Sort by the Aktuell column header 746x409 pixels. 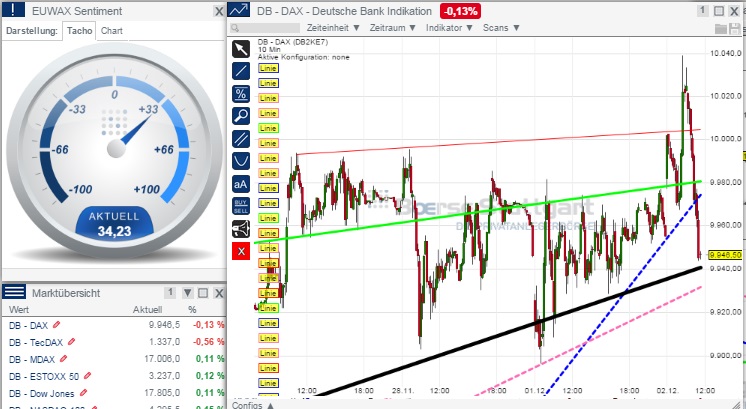tap(147, 310)
